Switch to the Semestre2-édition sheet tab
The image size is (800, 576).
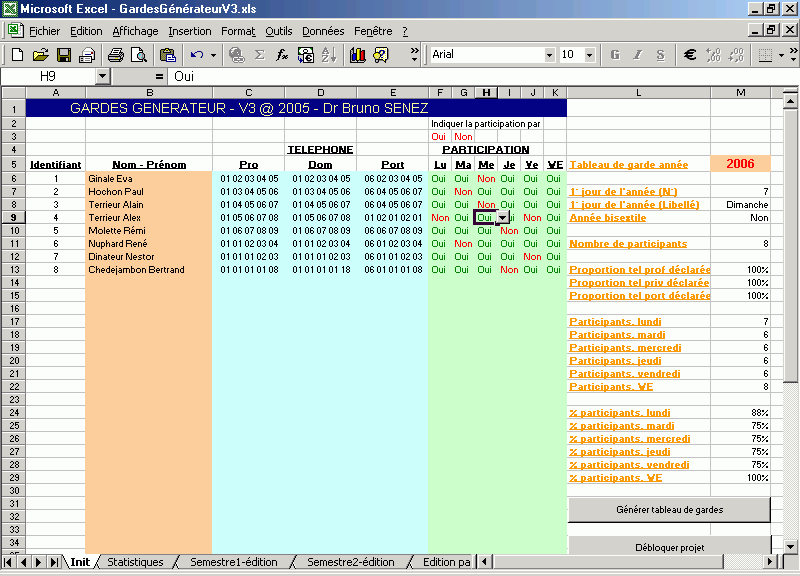tap(351, 562)
